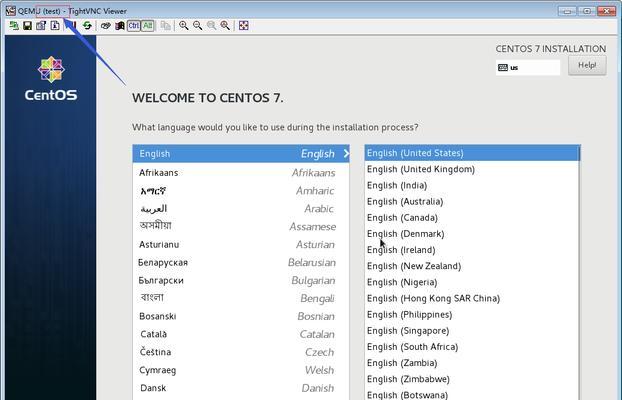Send Ctrl+Esc icon
This screenshot has height=400, width=622.
[120, 26]
